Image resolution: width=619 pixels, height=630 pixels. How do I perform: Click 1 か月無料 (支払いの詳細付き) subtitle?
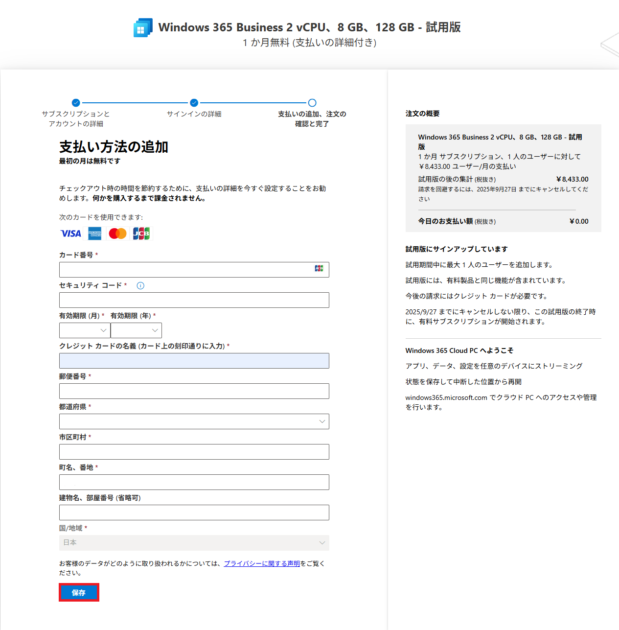coord(310,43)
